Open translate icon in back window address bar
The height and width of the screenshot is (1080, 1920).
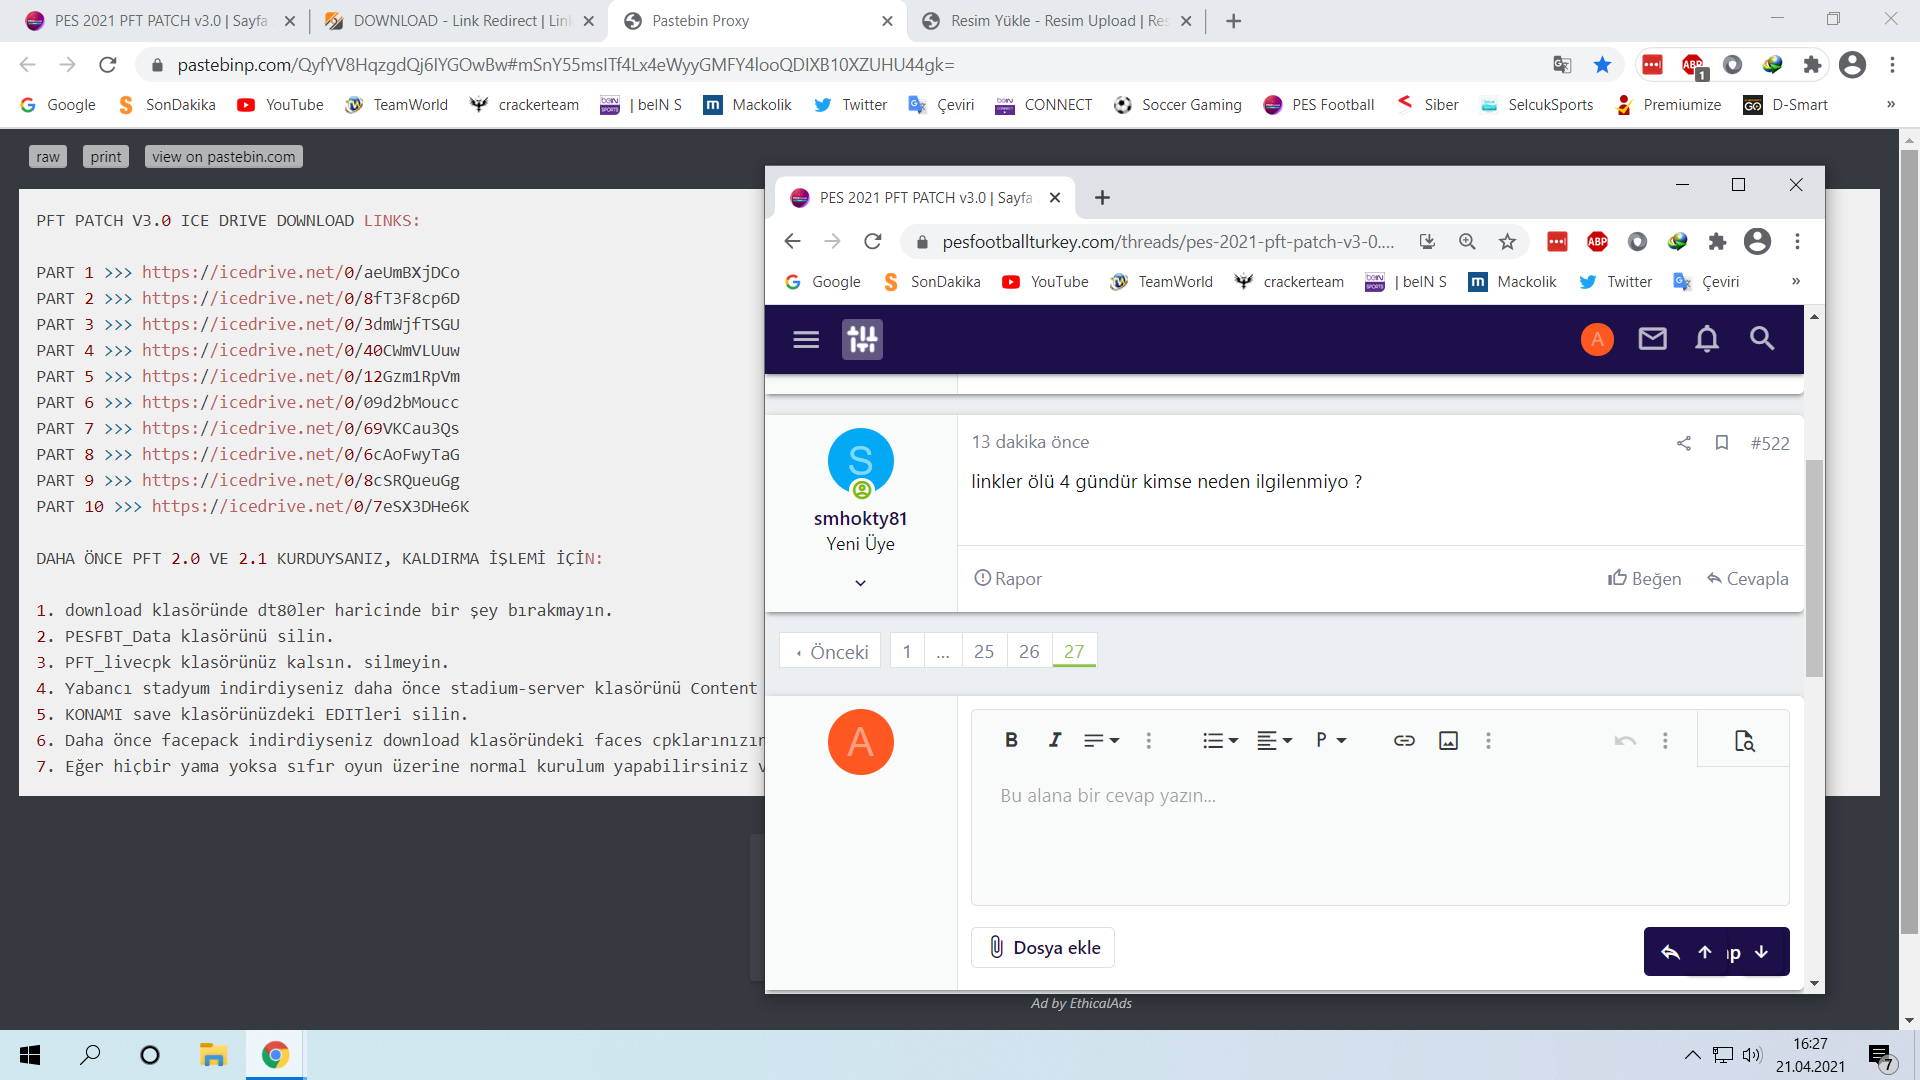[1562, 65]
